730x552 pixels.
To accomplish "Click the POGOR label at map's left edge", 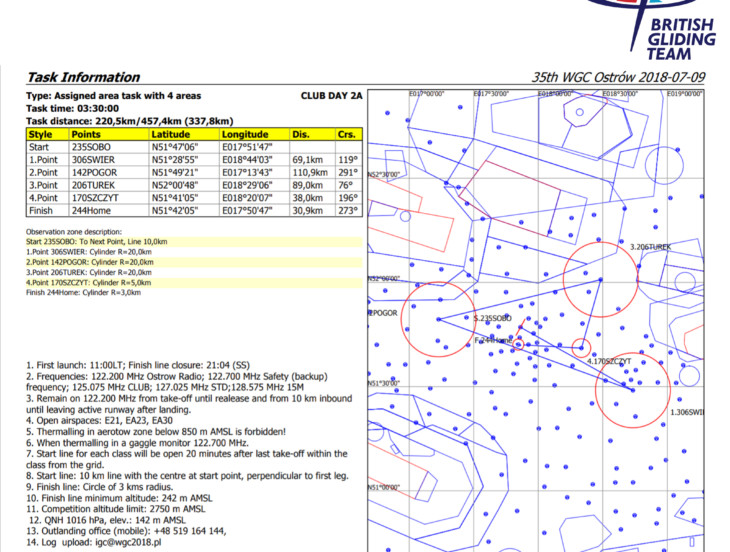I will tap(383, 313).
